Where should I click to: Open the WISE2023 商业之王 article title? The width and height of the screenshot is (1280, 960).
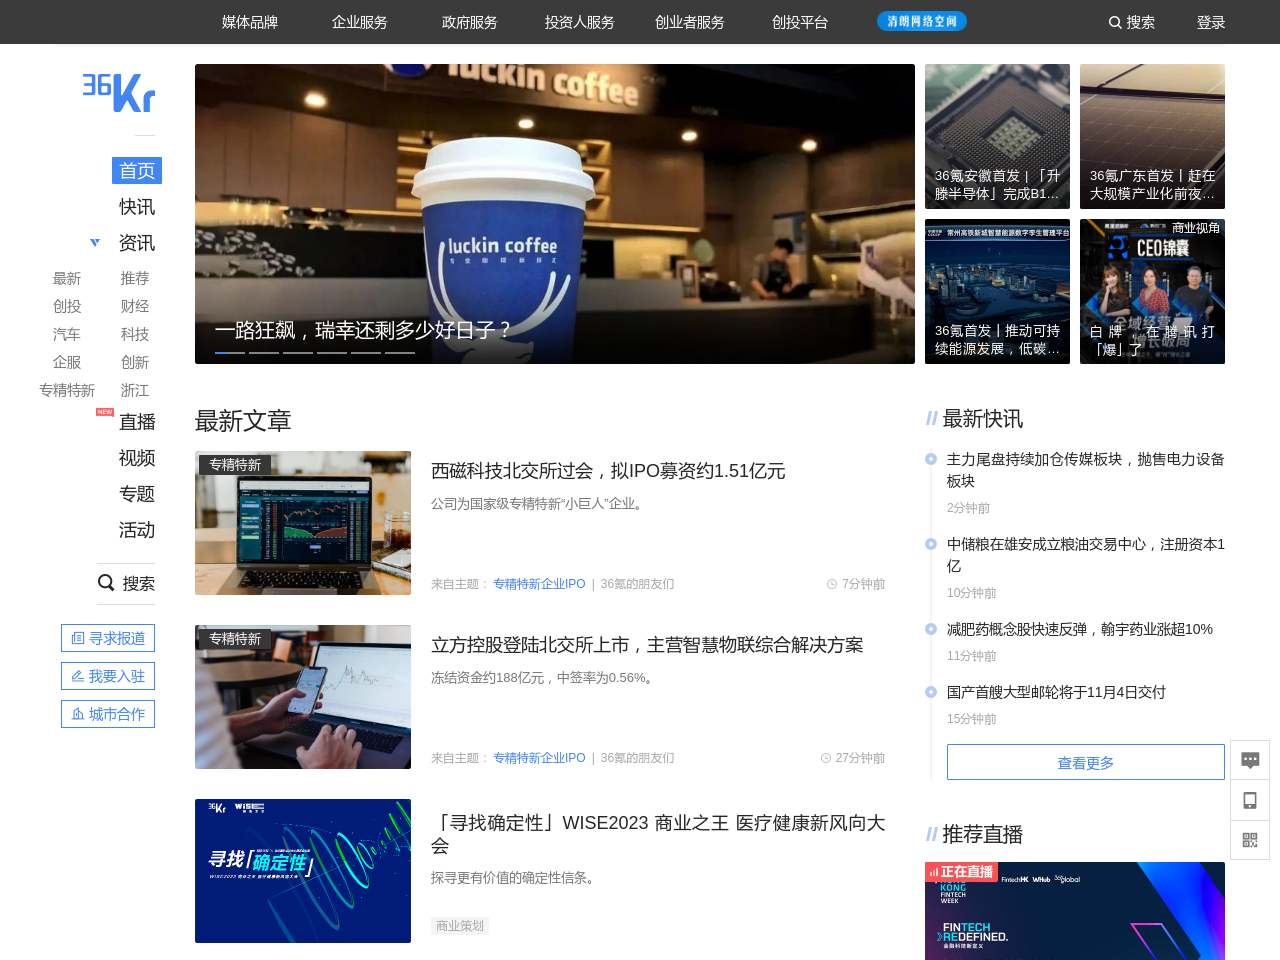[658, 834]
